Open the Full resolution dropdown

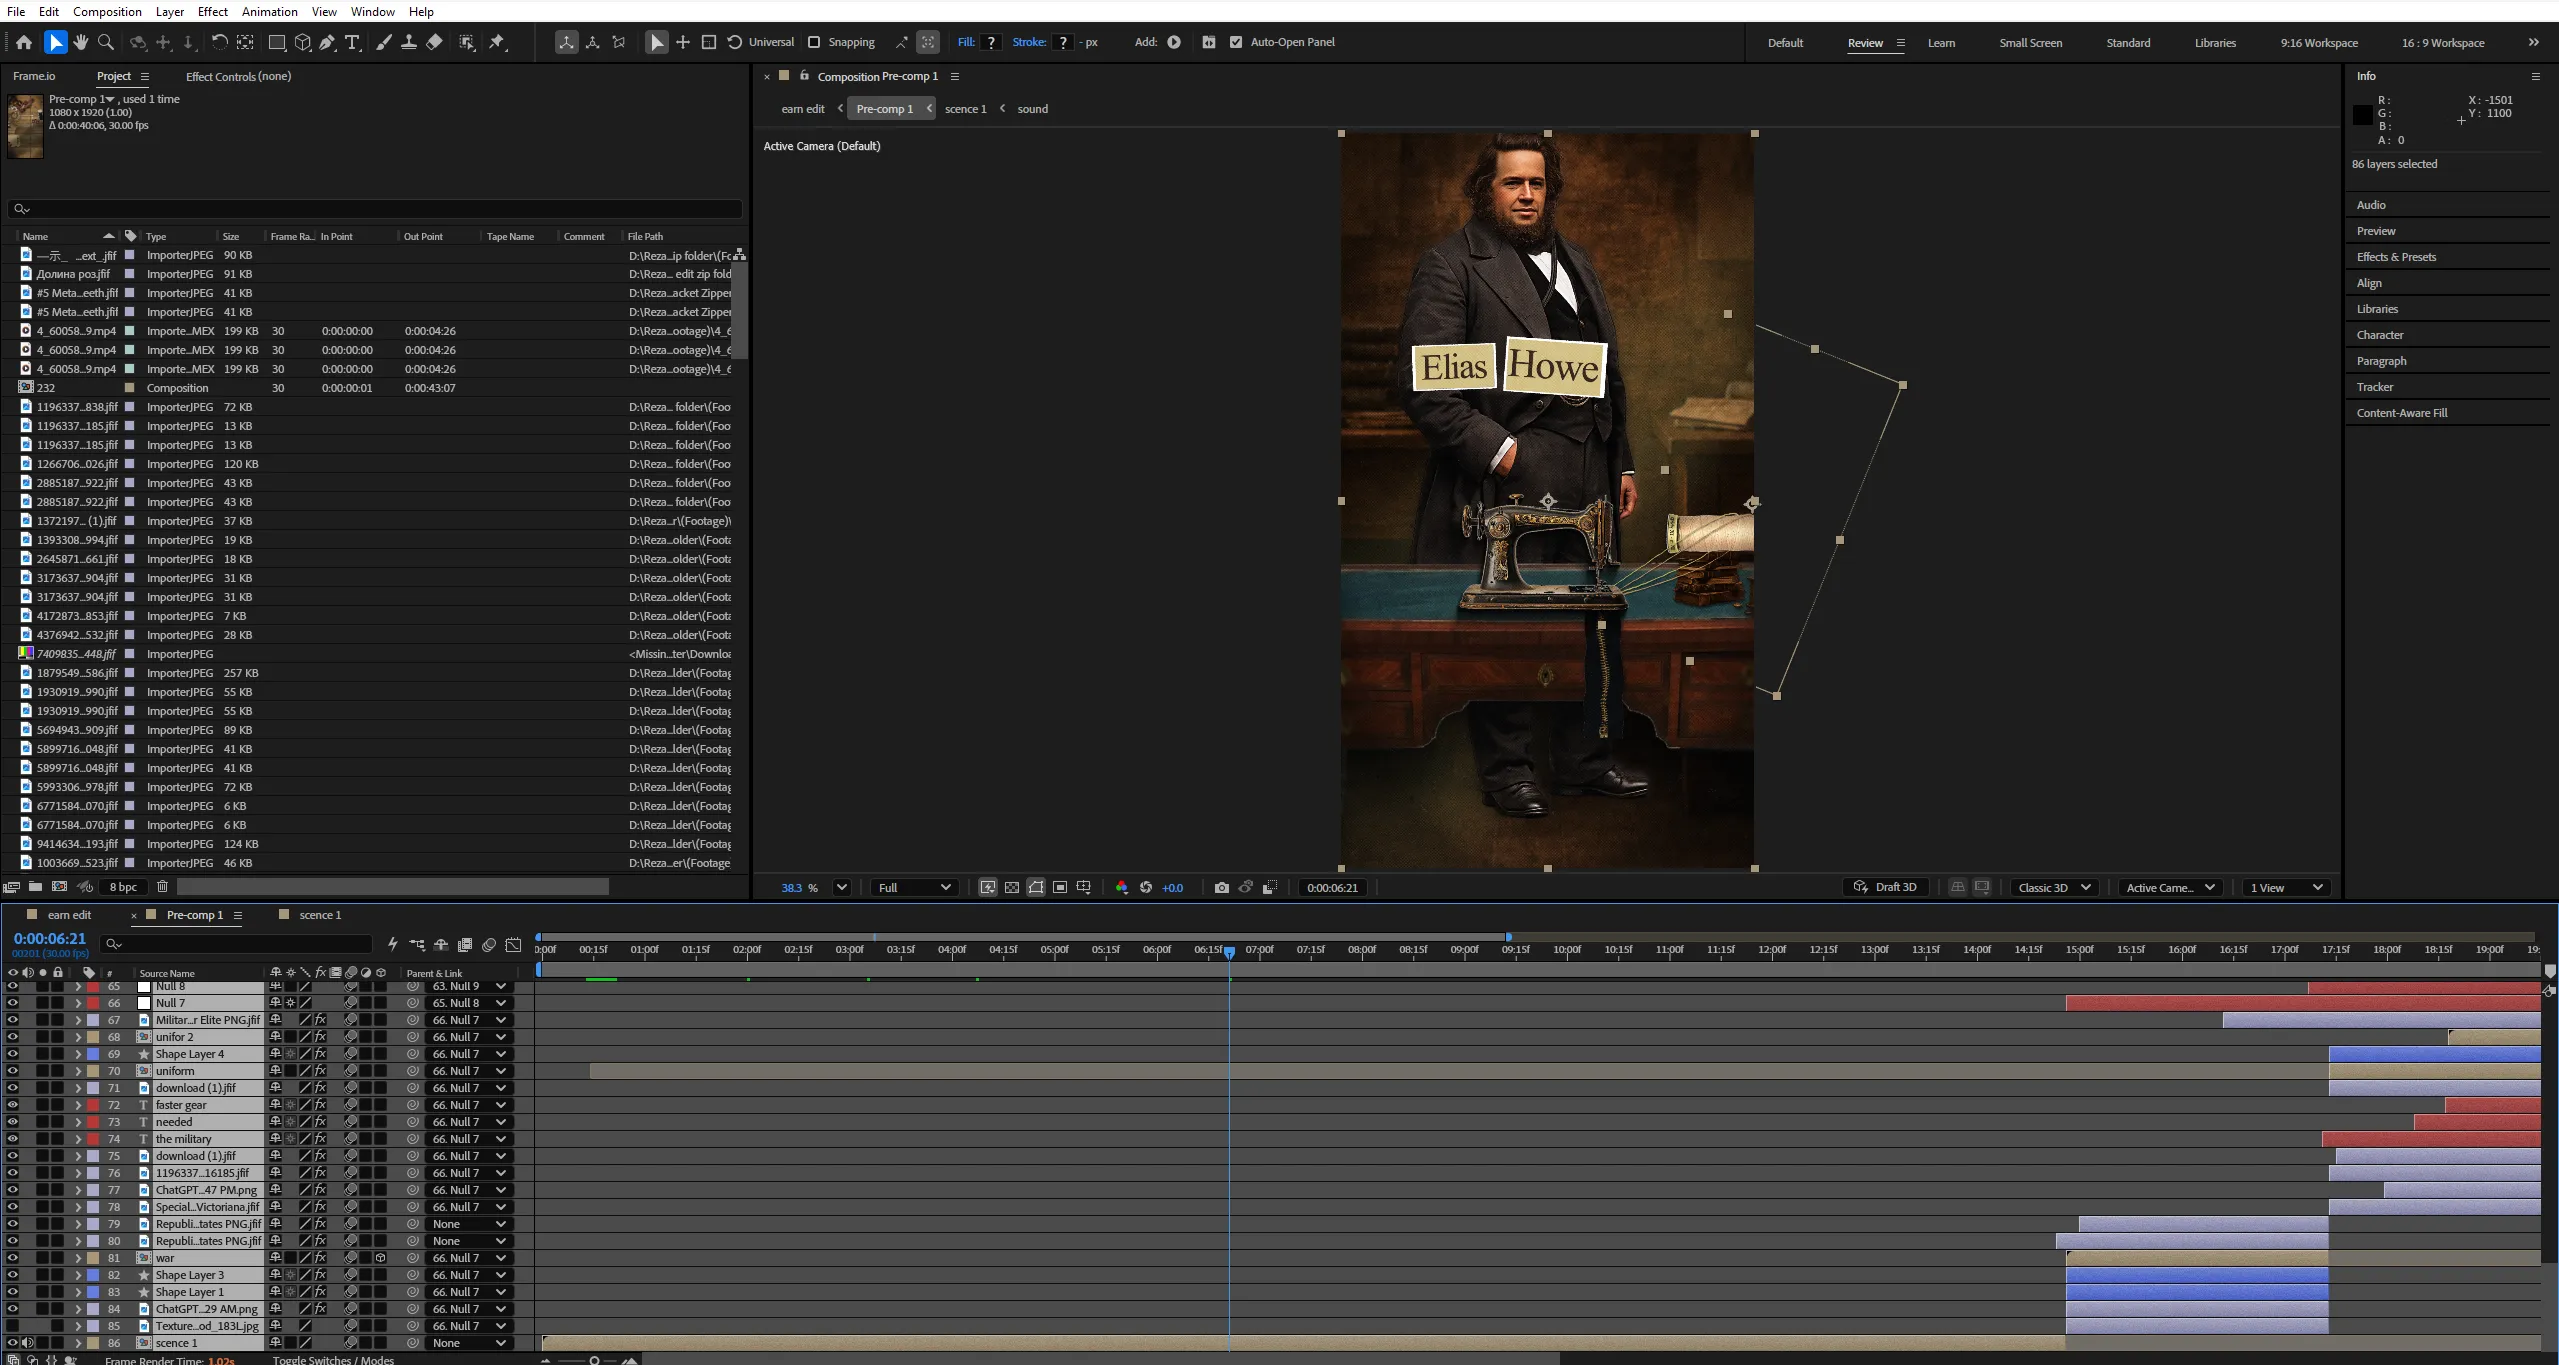914,887
